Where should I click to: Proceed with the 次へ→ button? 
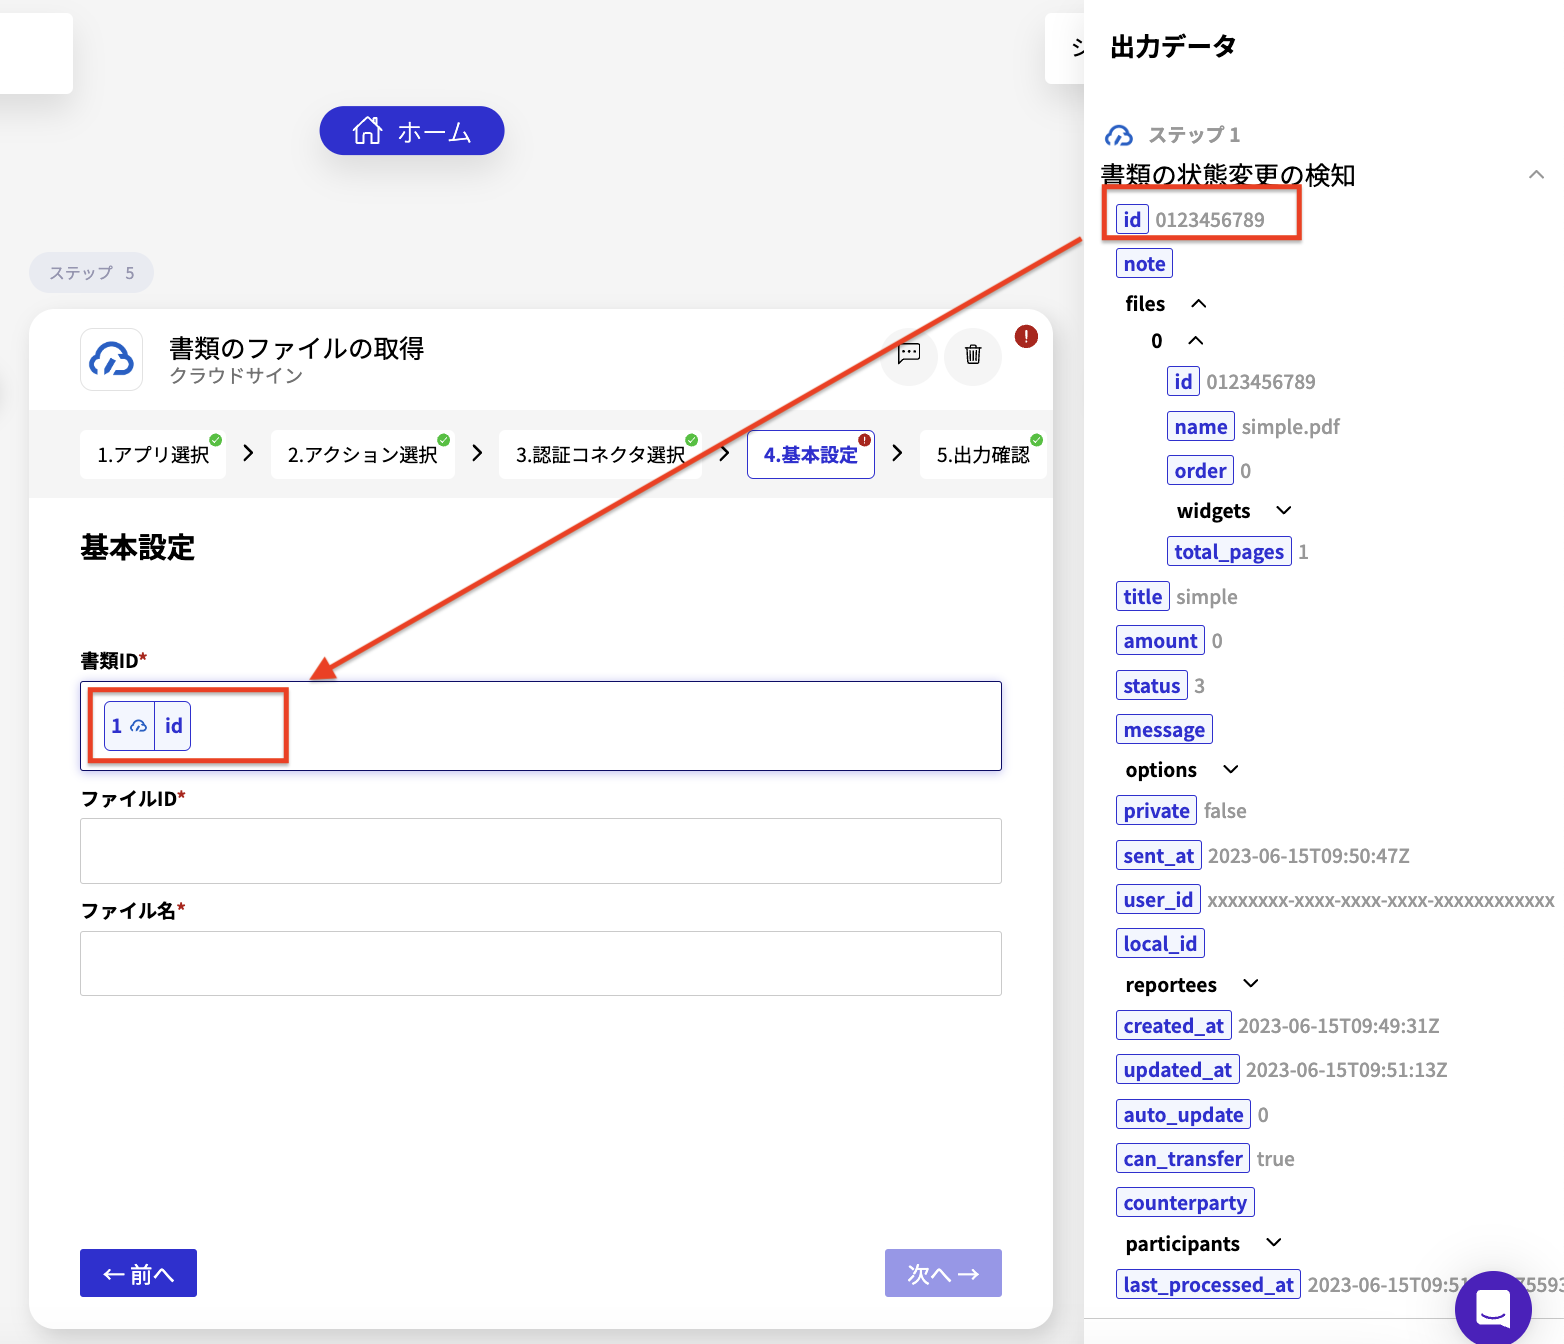tap(943, 1273)
